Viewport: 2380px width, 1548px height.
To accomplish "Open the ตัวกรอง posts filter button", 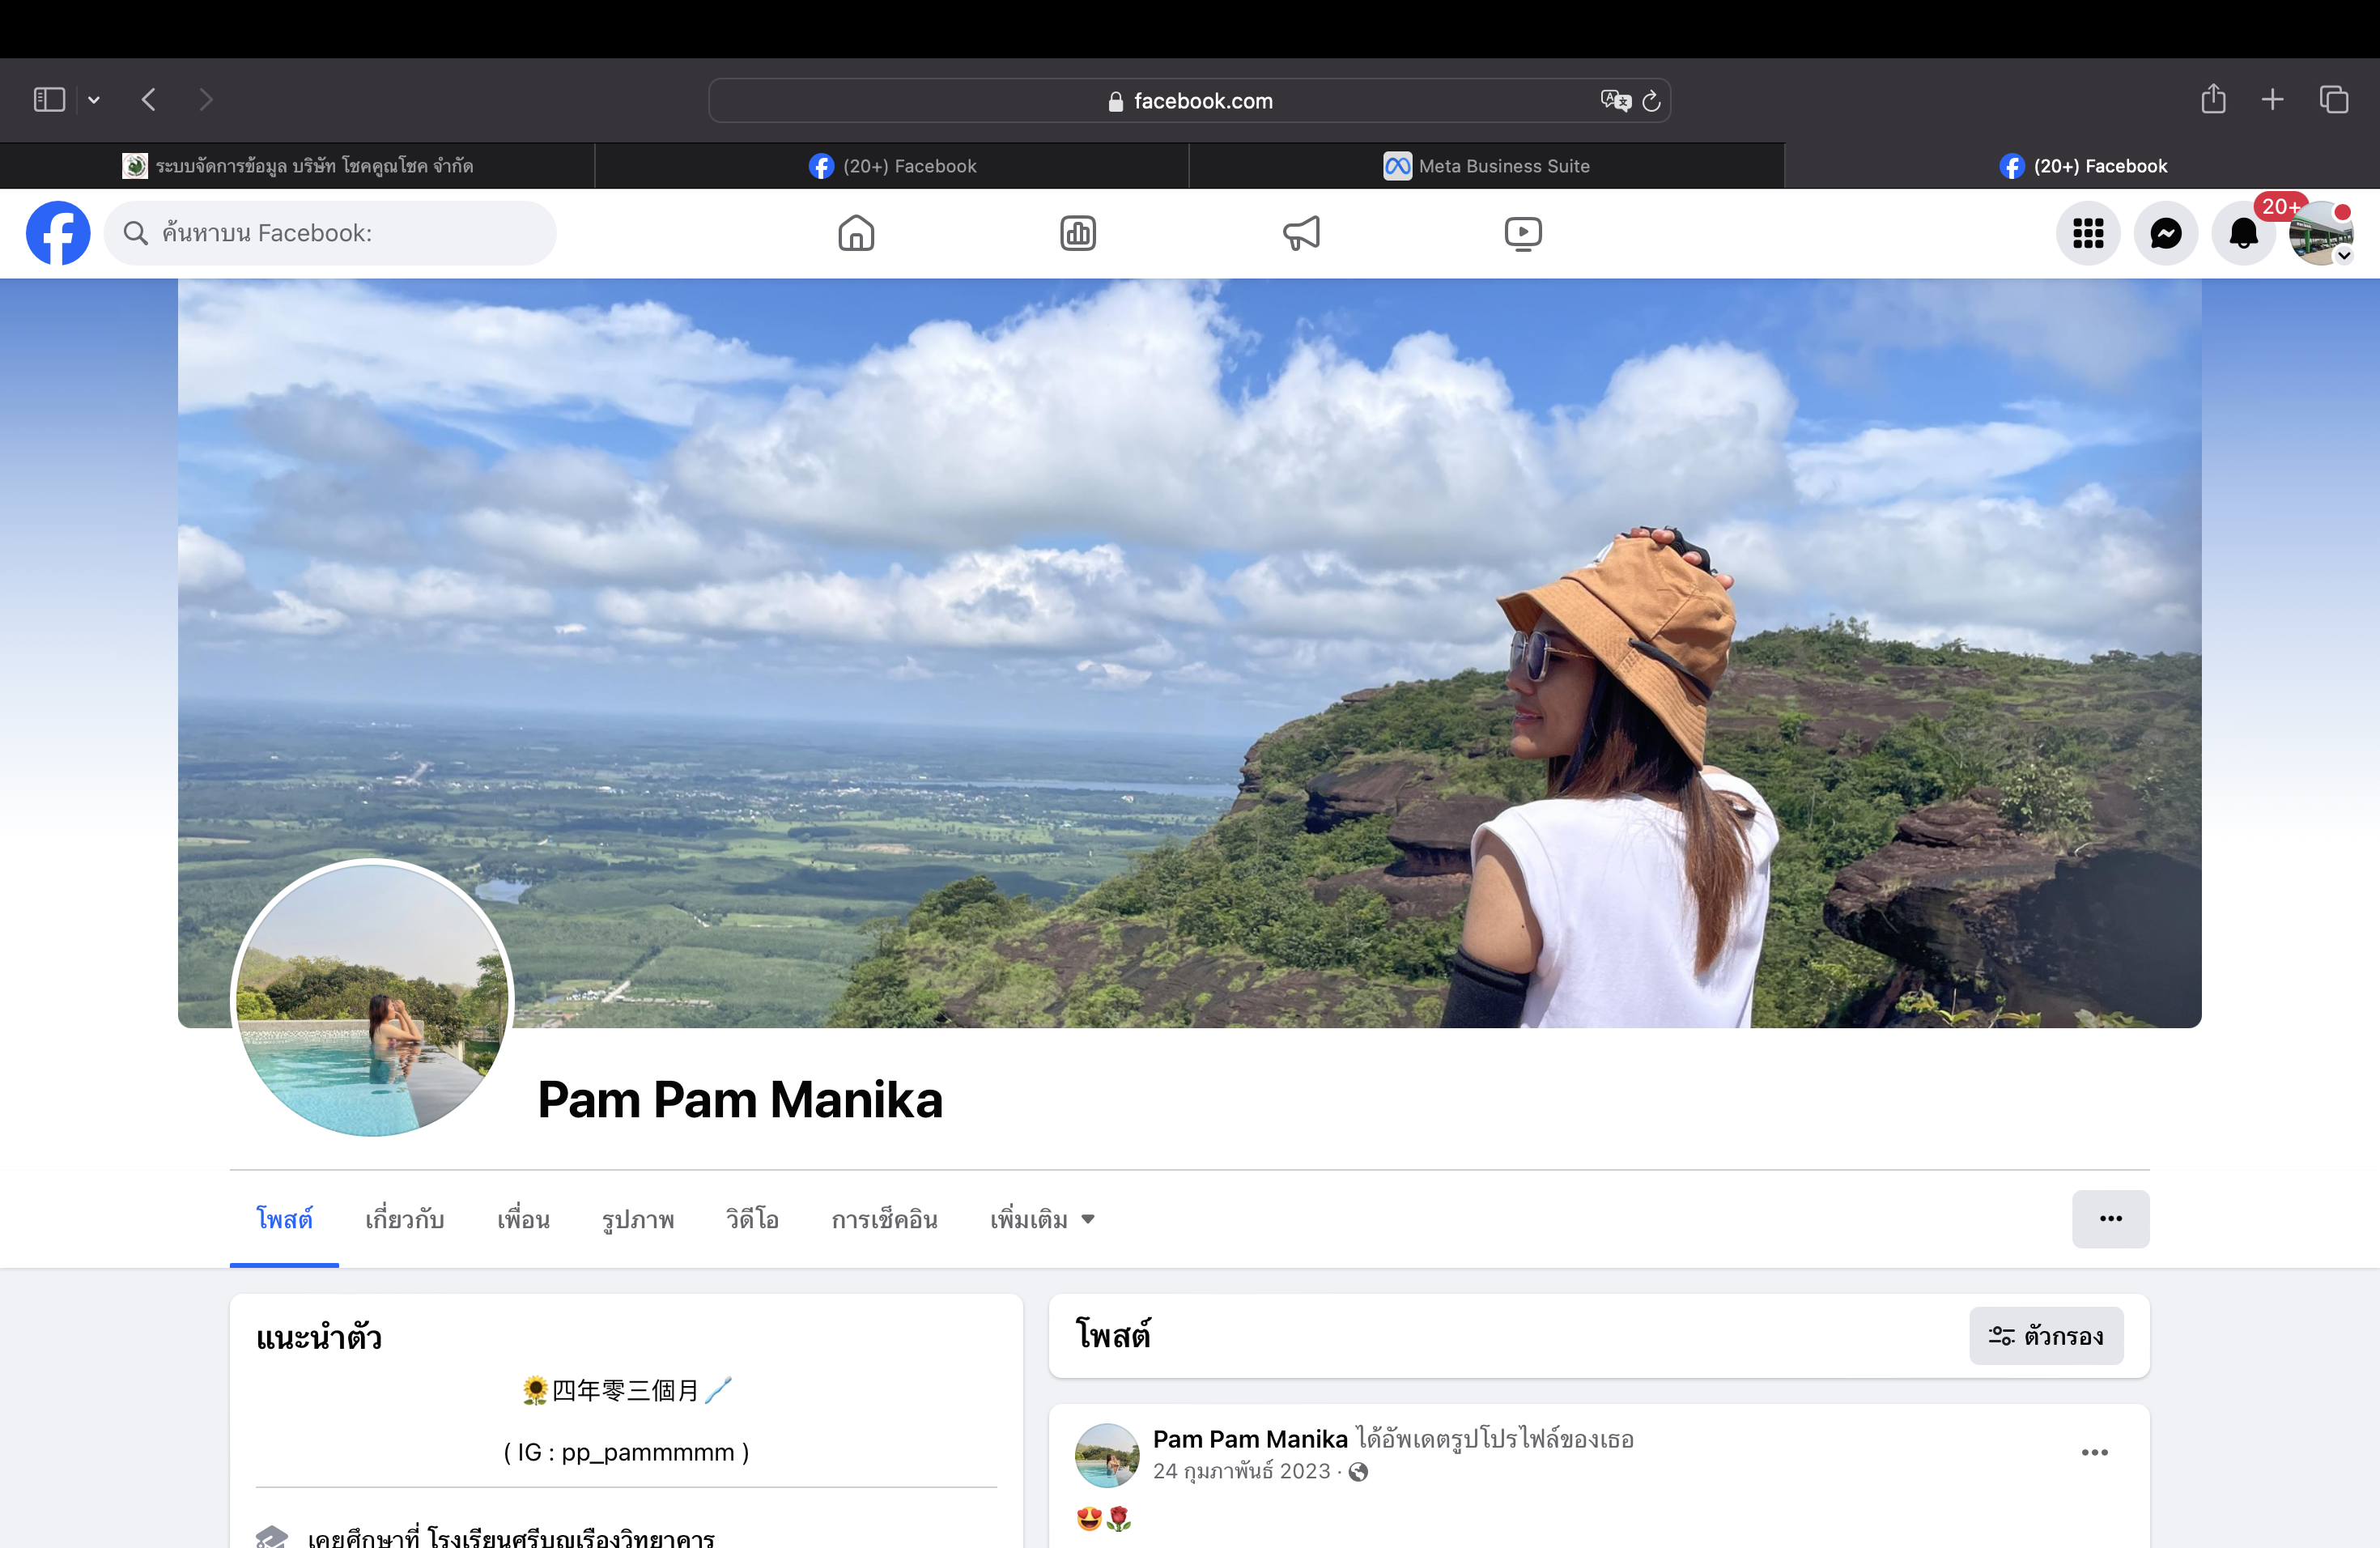I will pos(2046,1336).
